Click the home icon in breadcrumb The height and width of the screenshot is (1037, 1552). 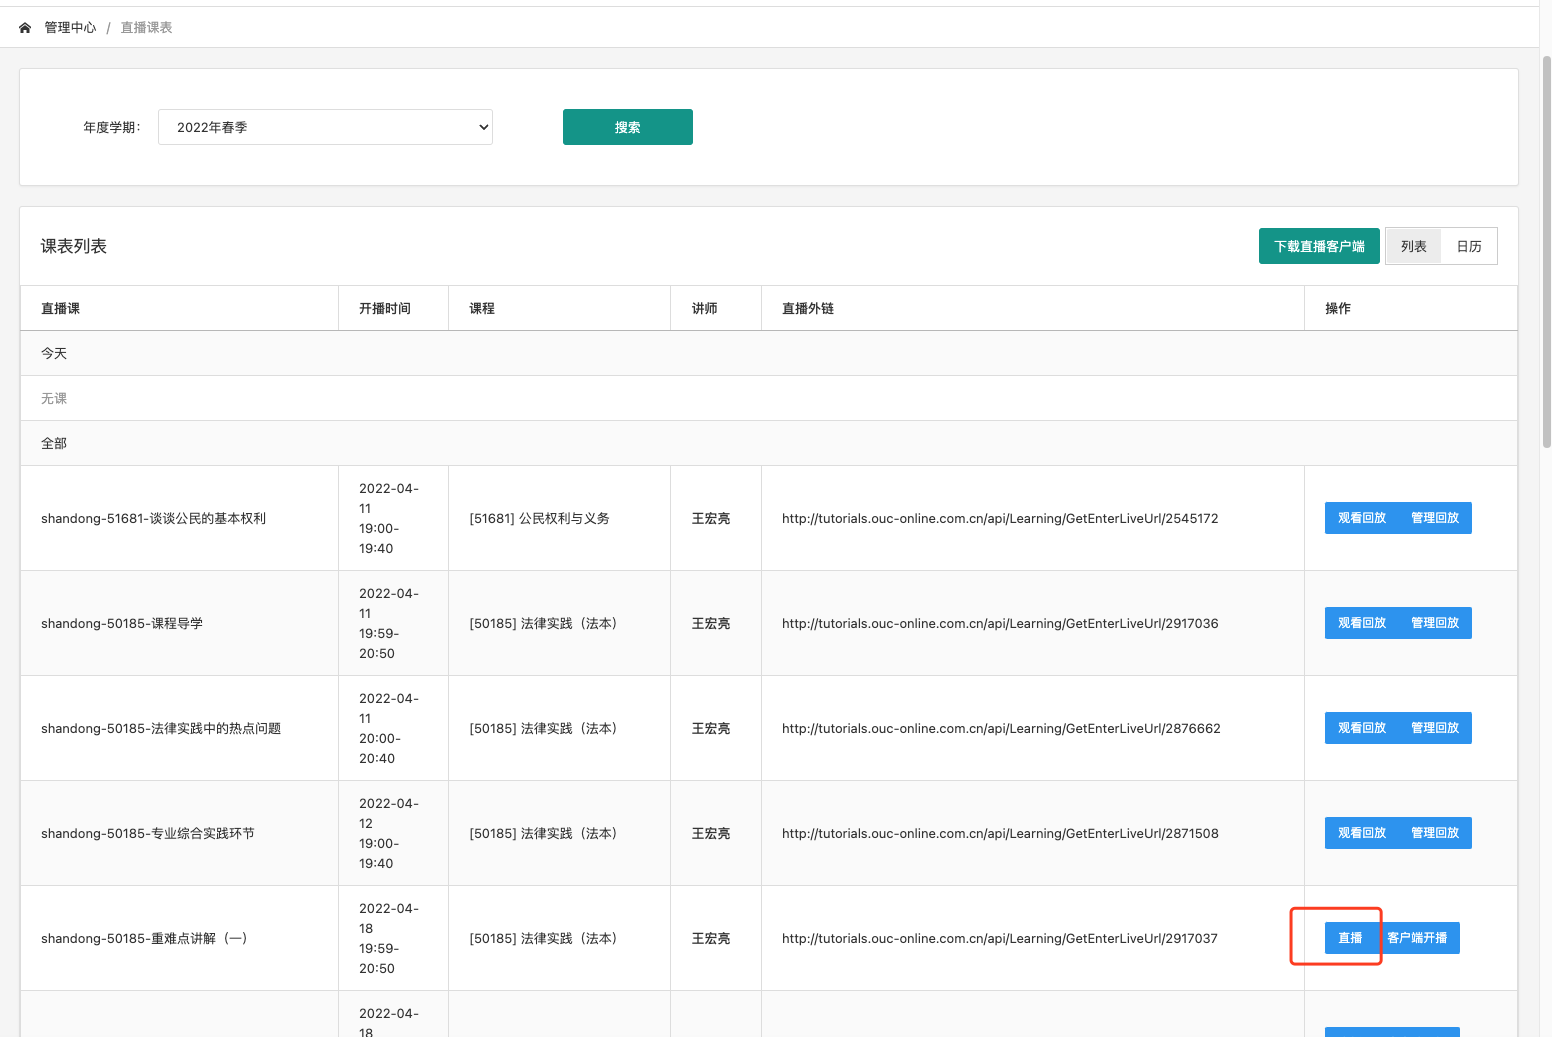(25, 28)
